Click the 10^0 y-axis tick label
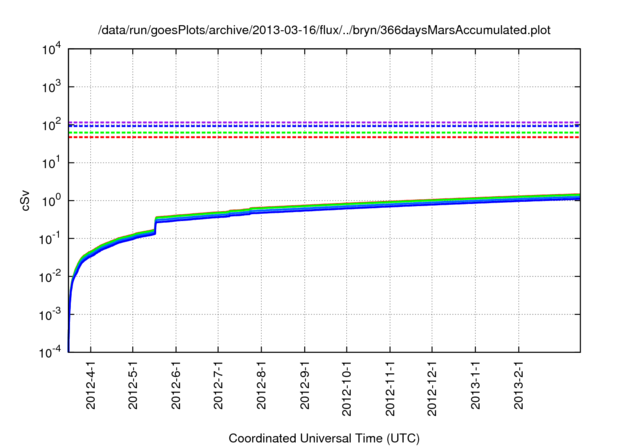 (x=51, y=201)
